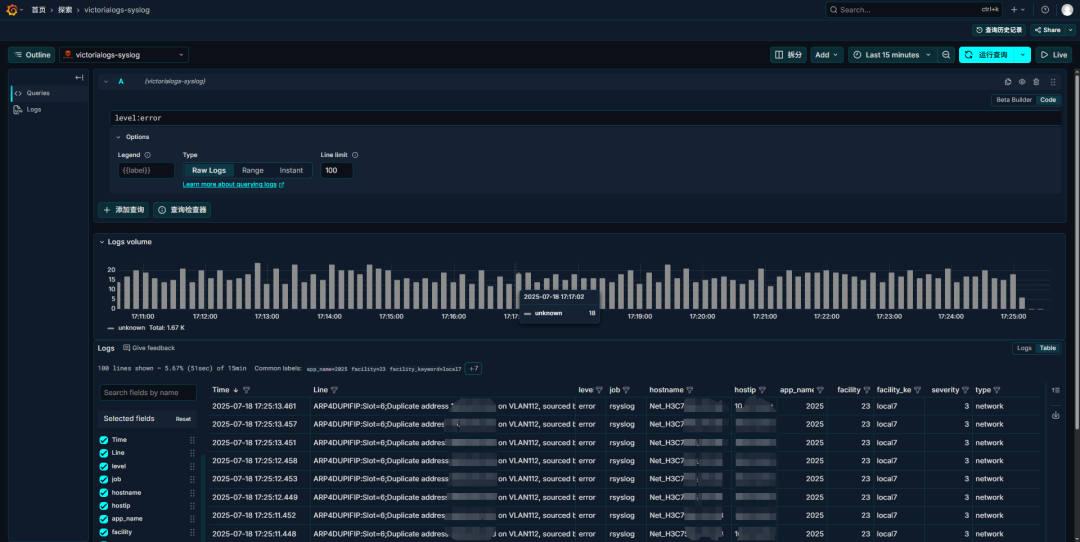Filter the job column

pos(626,390)
